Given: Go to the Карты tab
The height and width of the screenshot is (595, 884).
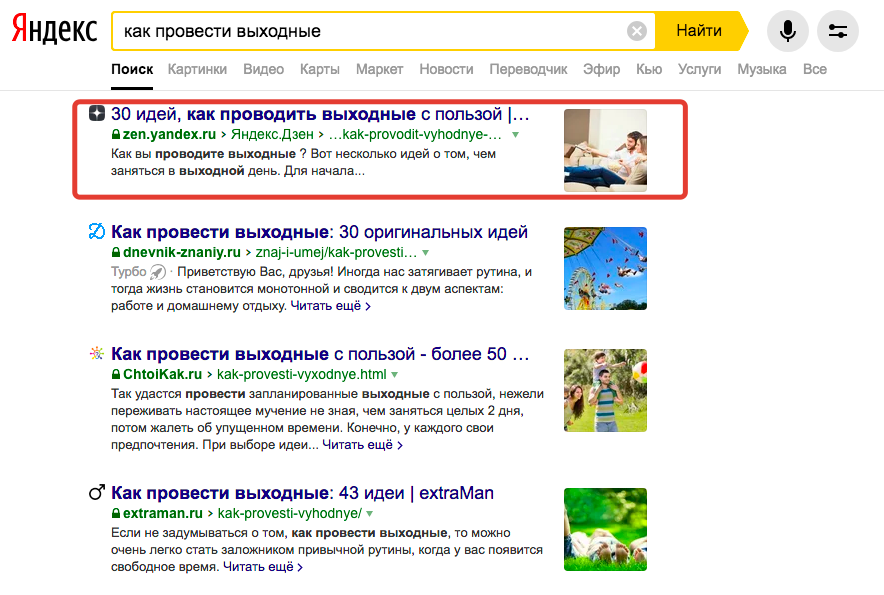Looking at the screenshot, I should [320, 69].
